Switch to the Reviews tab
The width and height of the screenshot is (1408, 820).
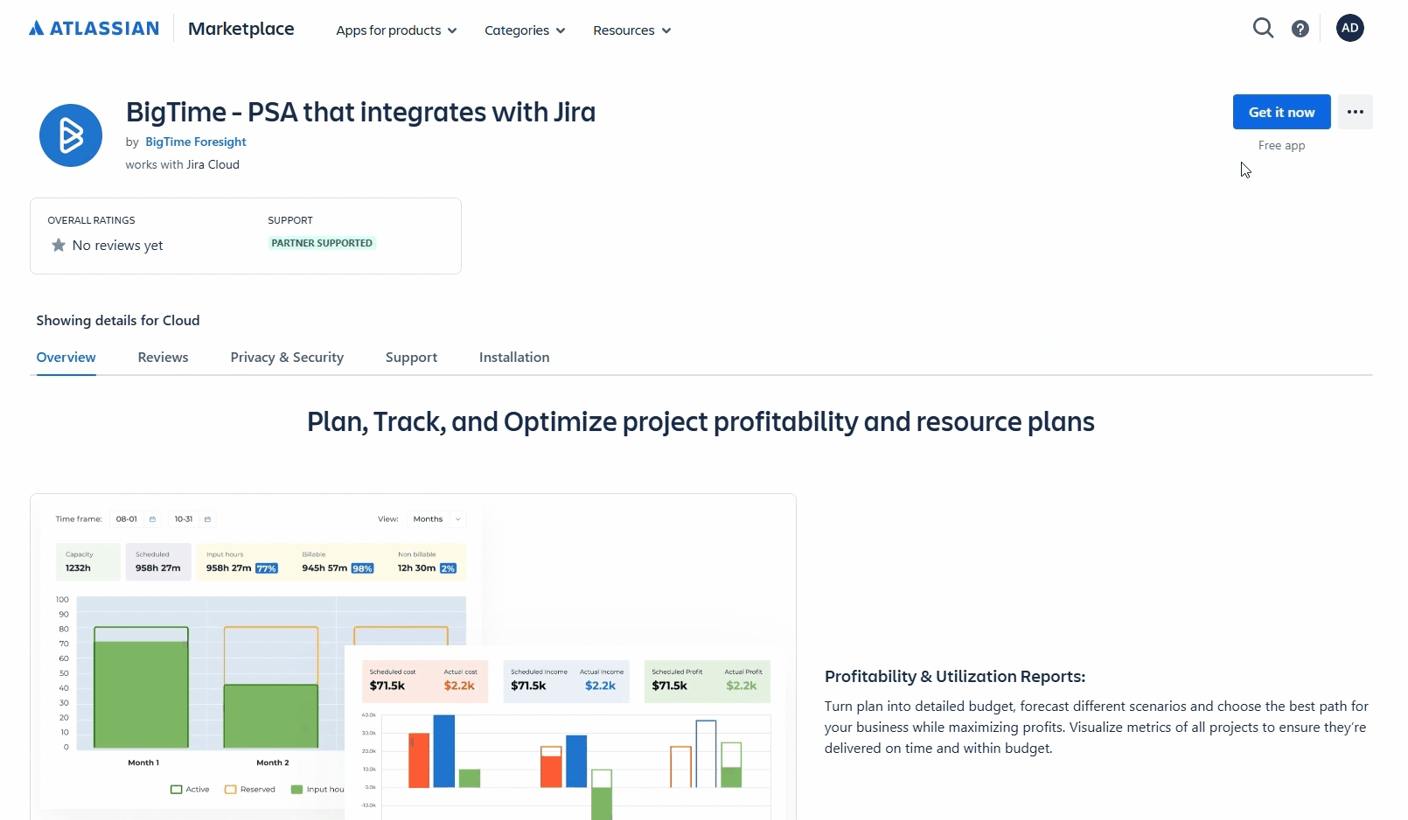point(163,357)
